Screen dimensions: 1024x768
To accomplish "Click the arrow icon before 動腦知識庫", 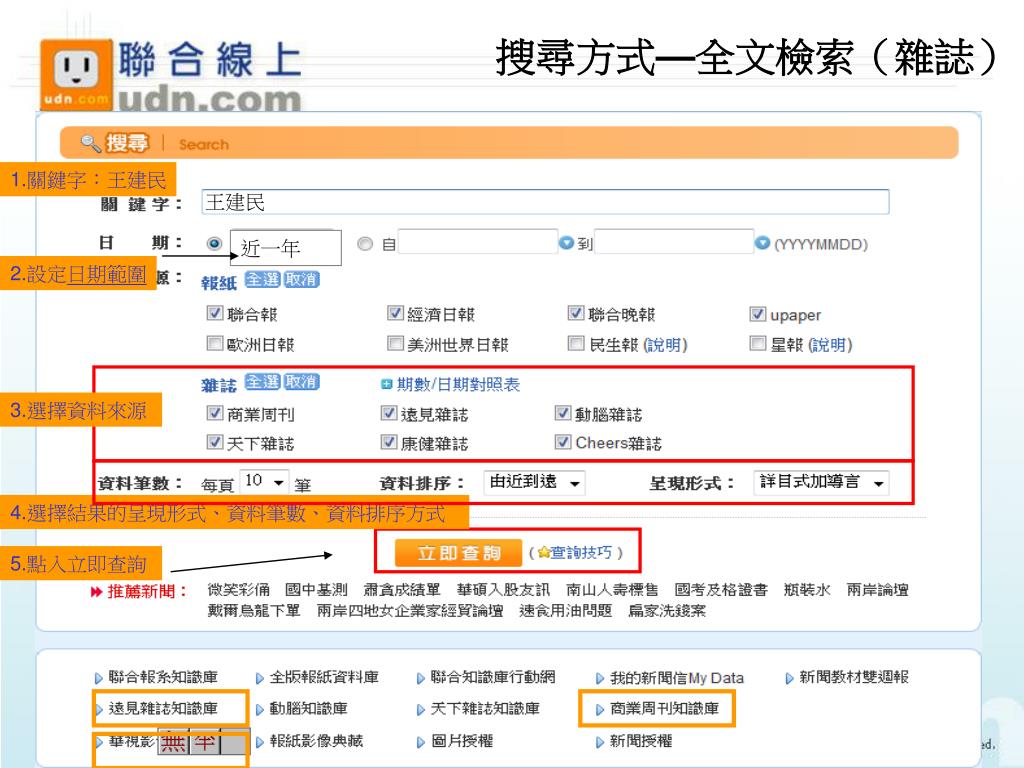I will click(x=259, y=709).
